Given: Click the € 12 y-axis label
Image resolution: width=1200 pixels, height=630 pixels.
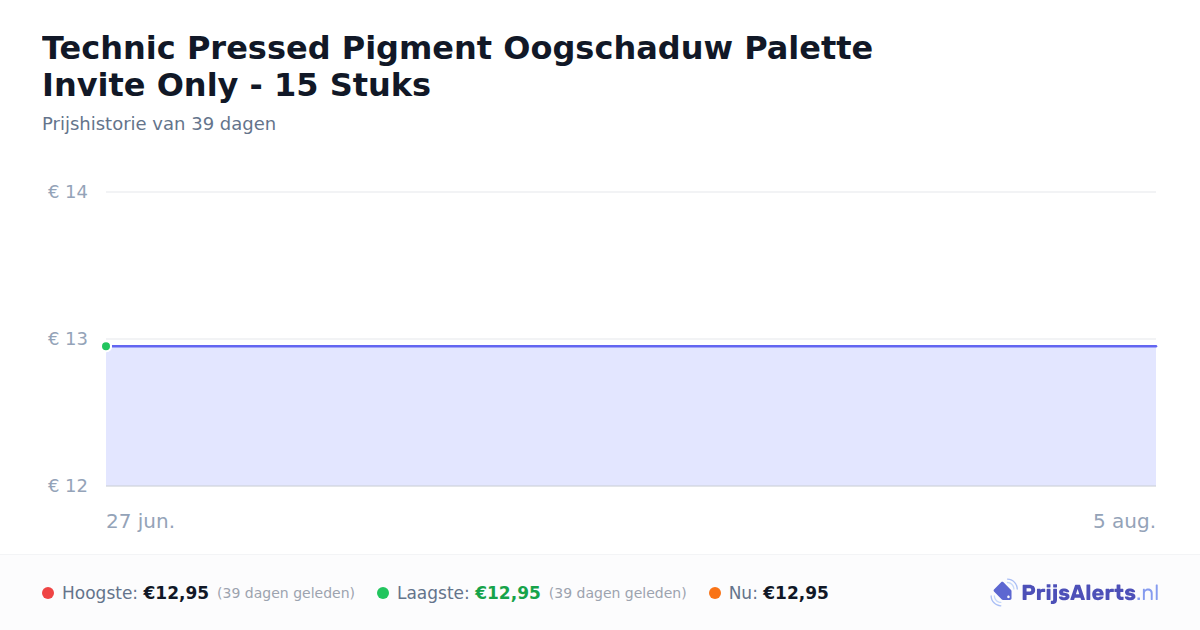Looking at the screenshot, I should pyautogui.click(x=68, y=486).
